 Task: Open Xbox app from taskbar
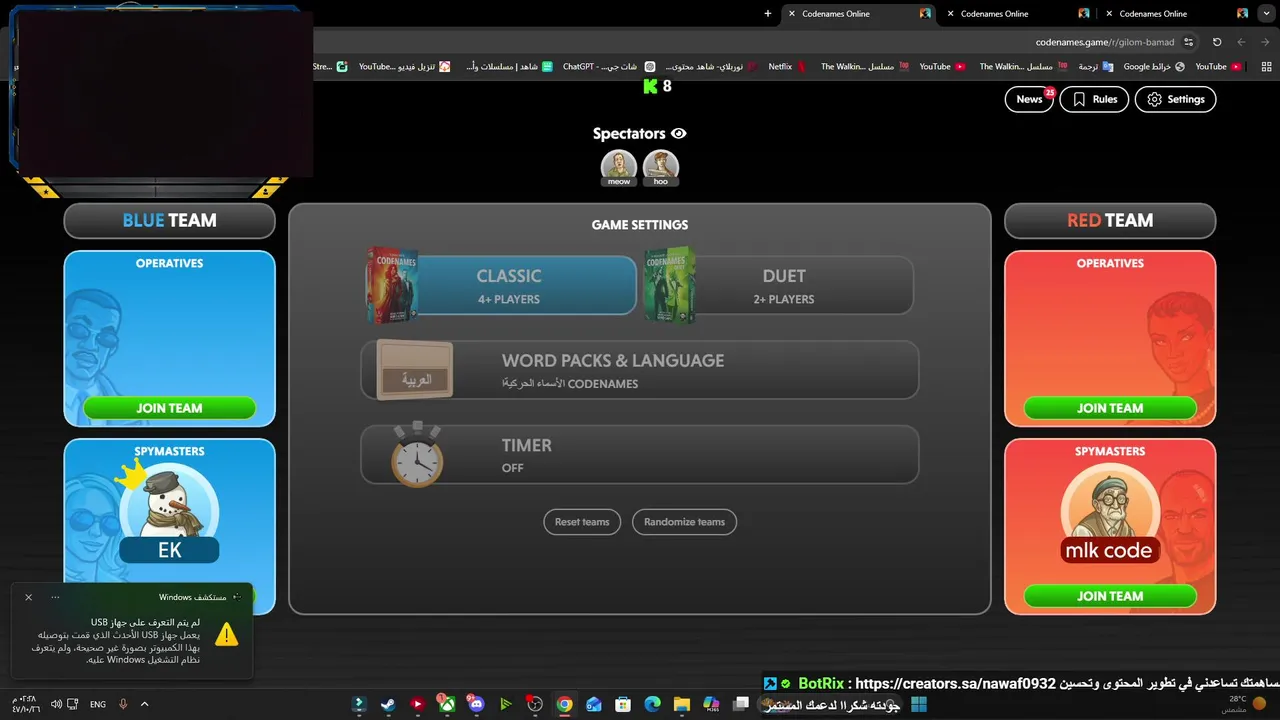(x=447, y=704)
